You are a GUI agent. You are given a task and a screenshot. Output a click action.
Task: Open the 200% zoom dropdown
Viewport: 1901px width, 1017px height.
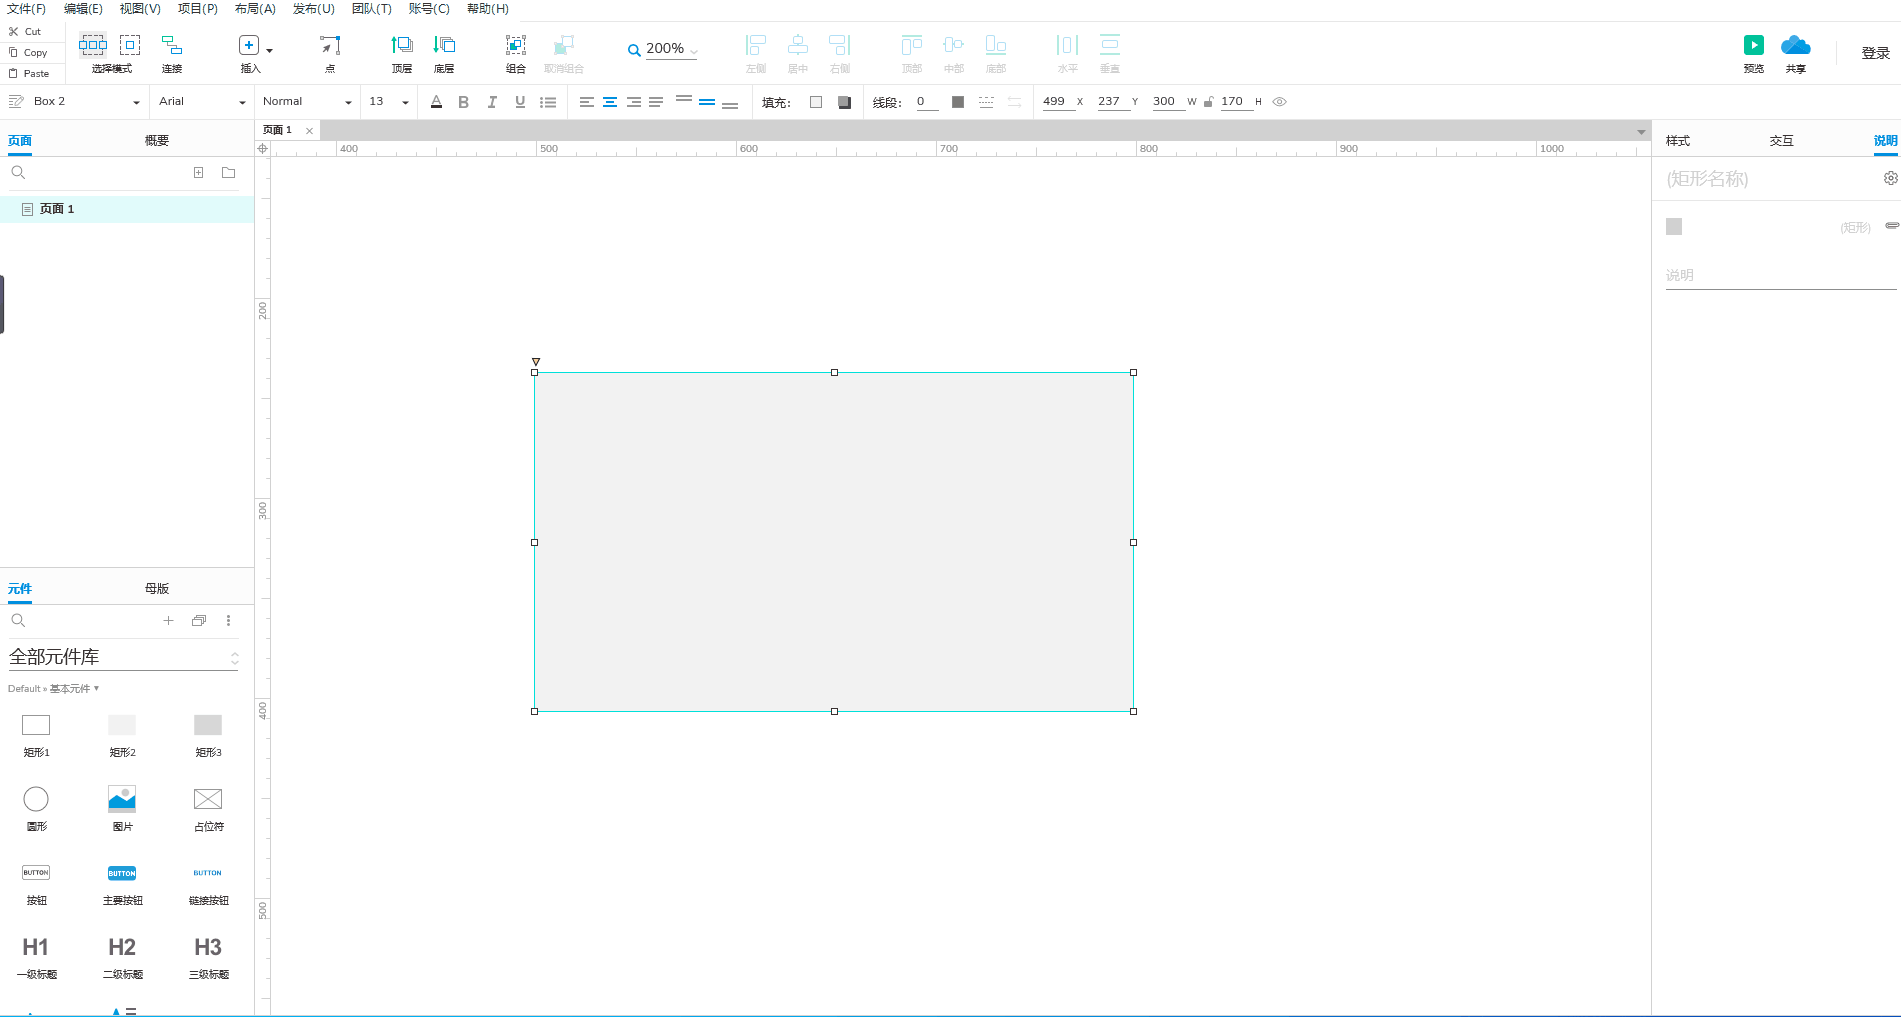(664, 49)
